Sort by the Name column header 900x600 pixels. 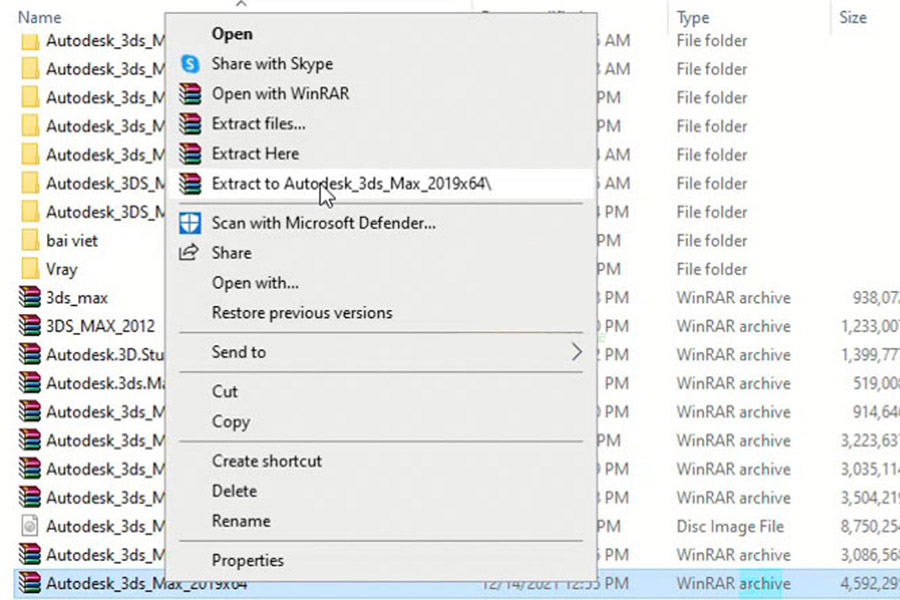(x=39, y=17)
